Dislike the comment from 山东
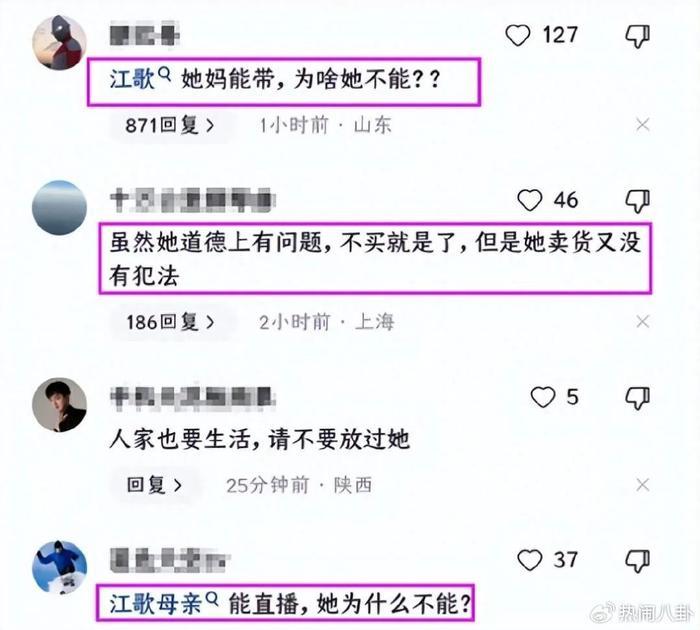 638,36
